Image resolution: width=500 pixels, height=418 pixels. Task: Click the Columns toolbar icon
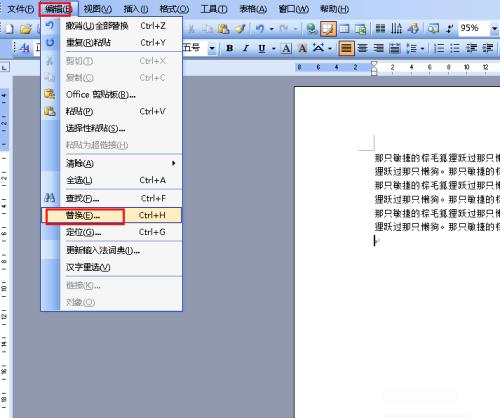point(380,29)
